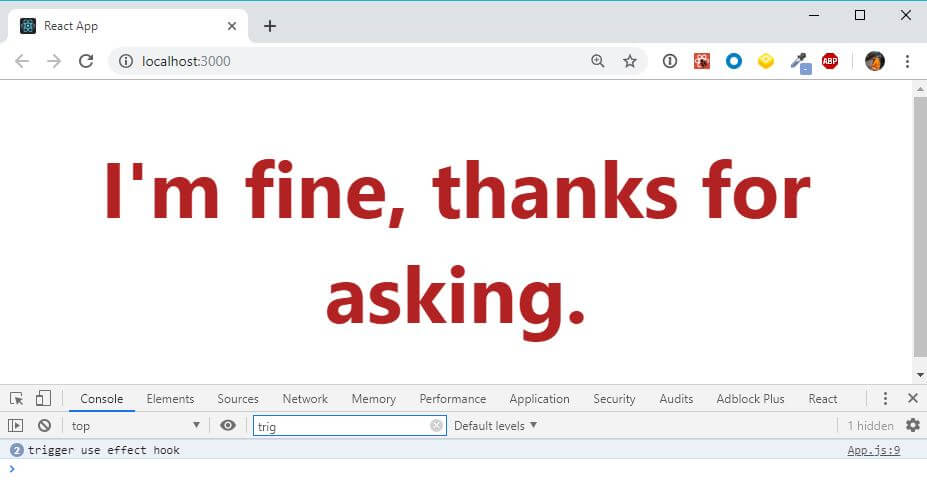Switch to the Security tab
Screen dimensions: 927x485
click(x=614, y=399)
